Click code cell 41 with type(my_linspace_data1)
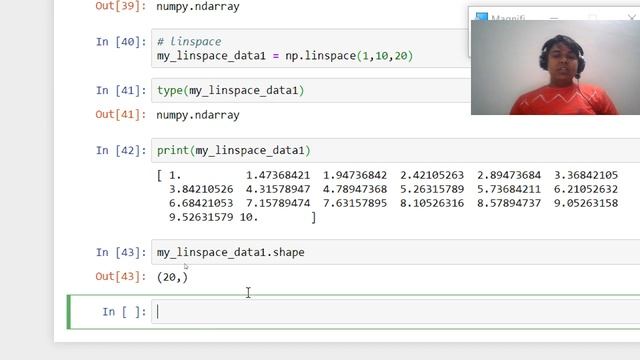The image size is (640, 360). coord(311,91)
